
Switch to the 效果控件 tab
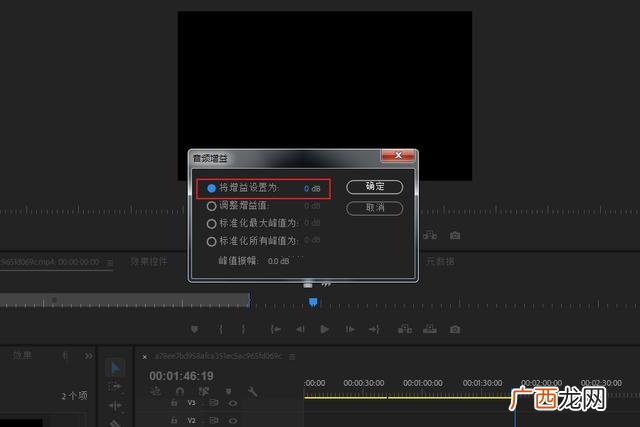coord(149,262)
